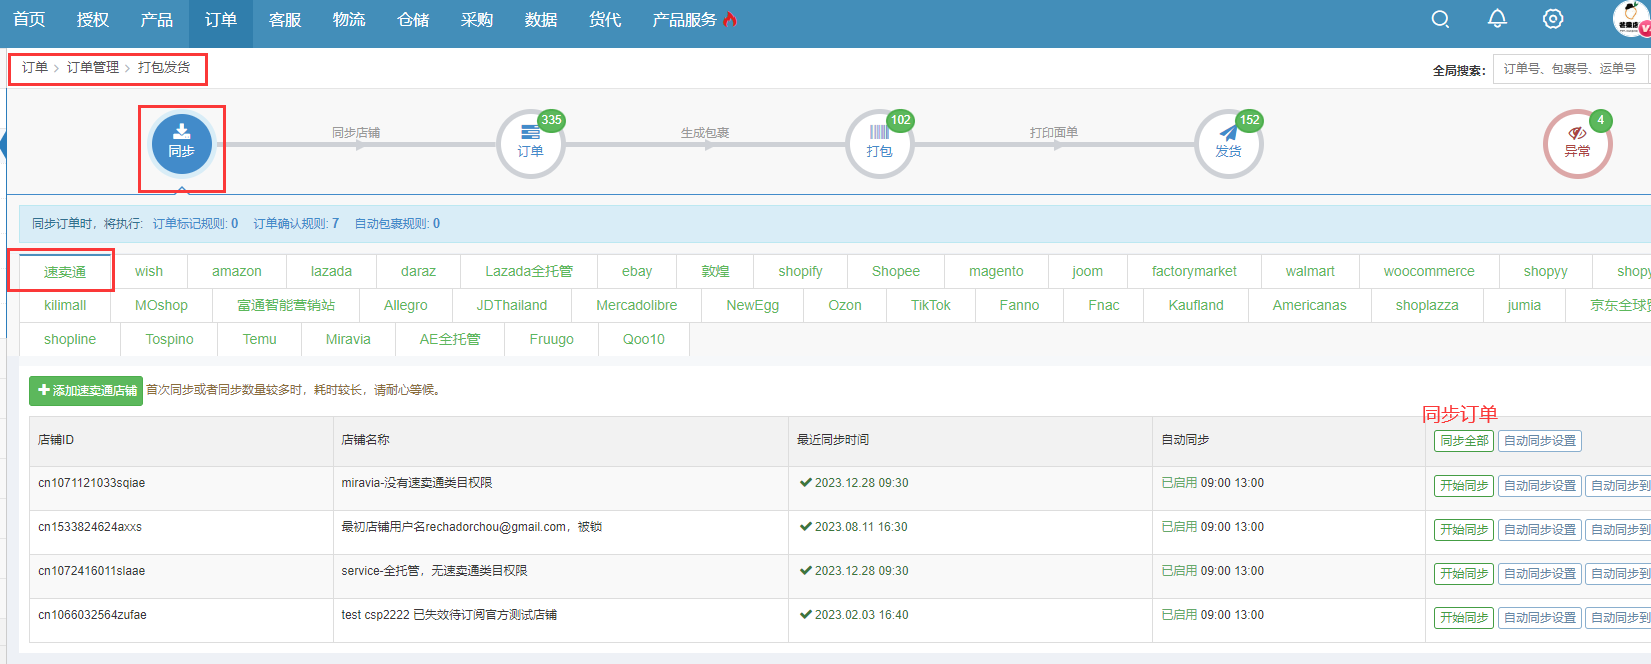Click the 同步 sync step icon
1651x664 pixels.
[181, 144]
